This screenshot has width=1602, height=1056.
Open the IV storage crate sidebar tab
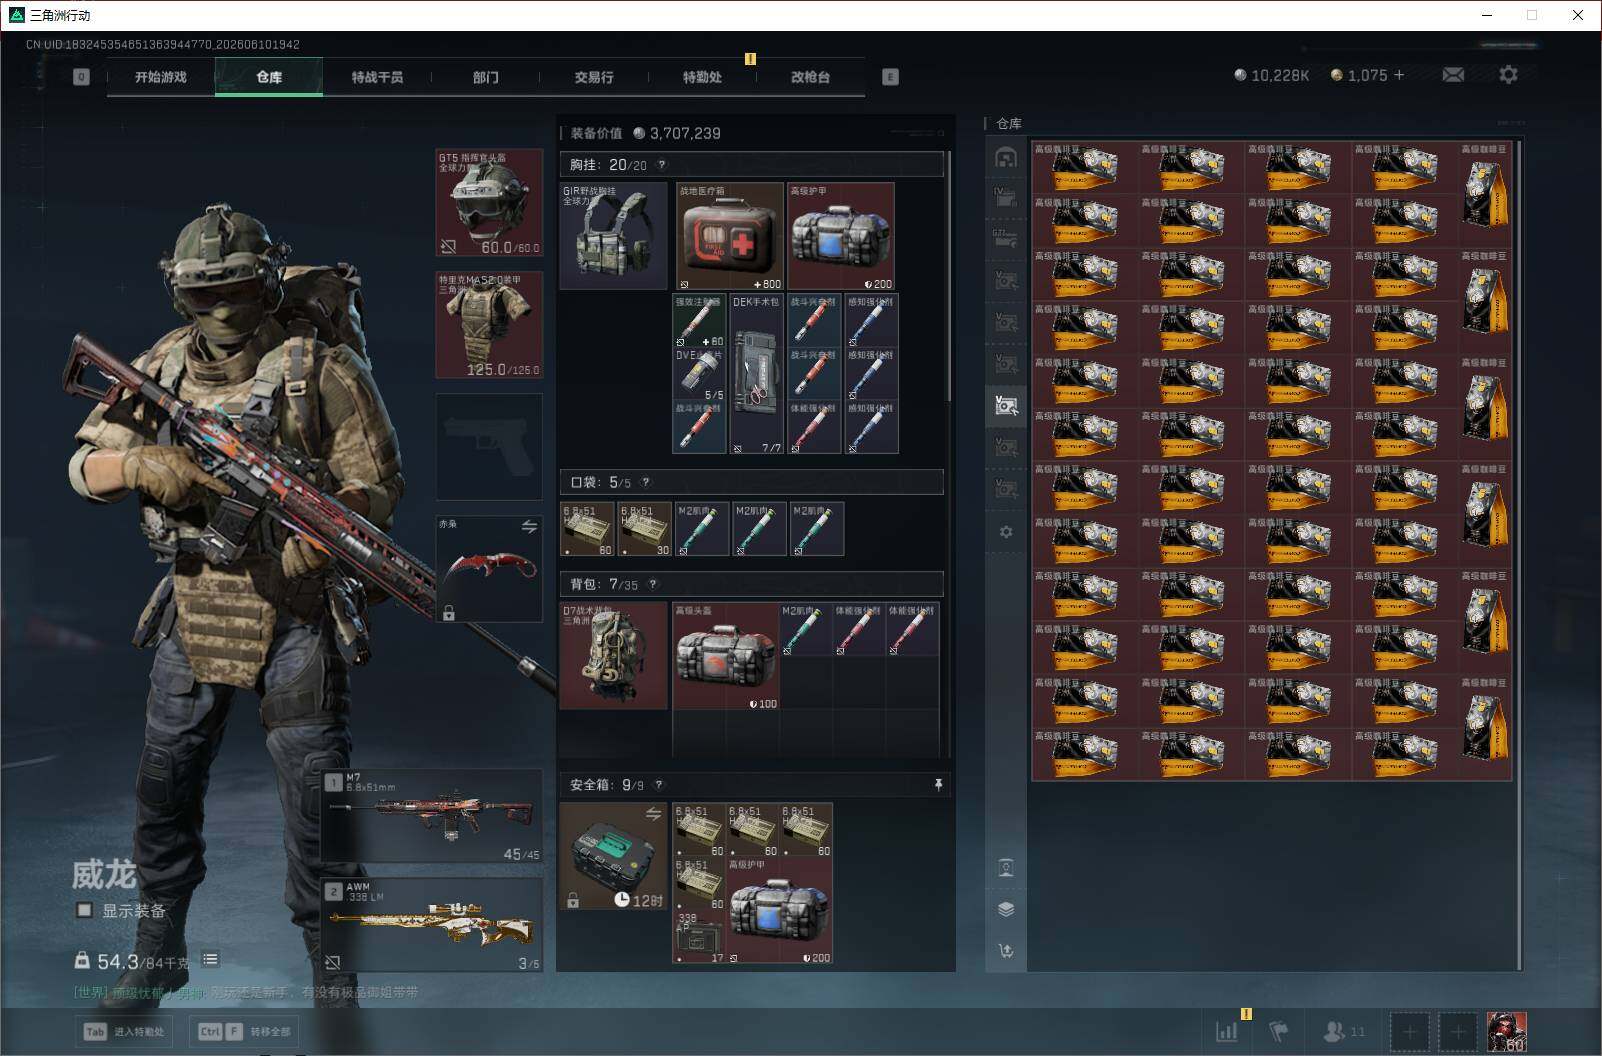click(1006, 198)
